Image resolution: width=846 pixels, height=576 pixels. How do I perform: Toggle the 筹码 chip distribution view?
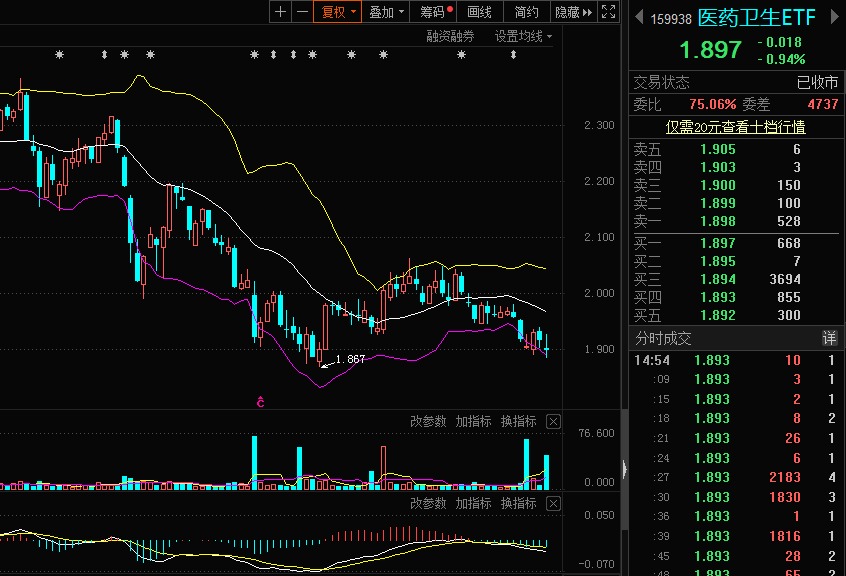click(x=433, y=12)
